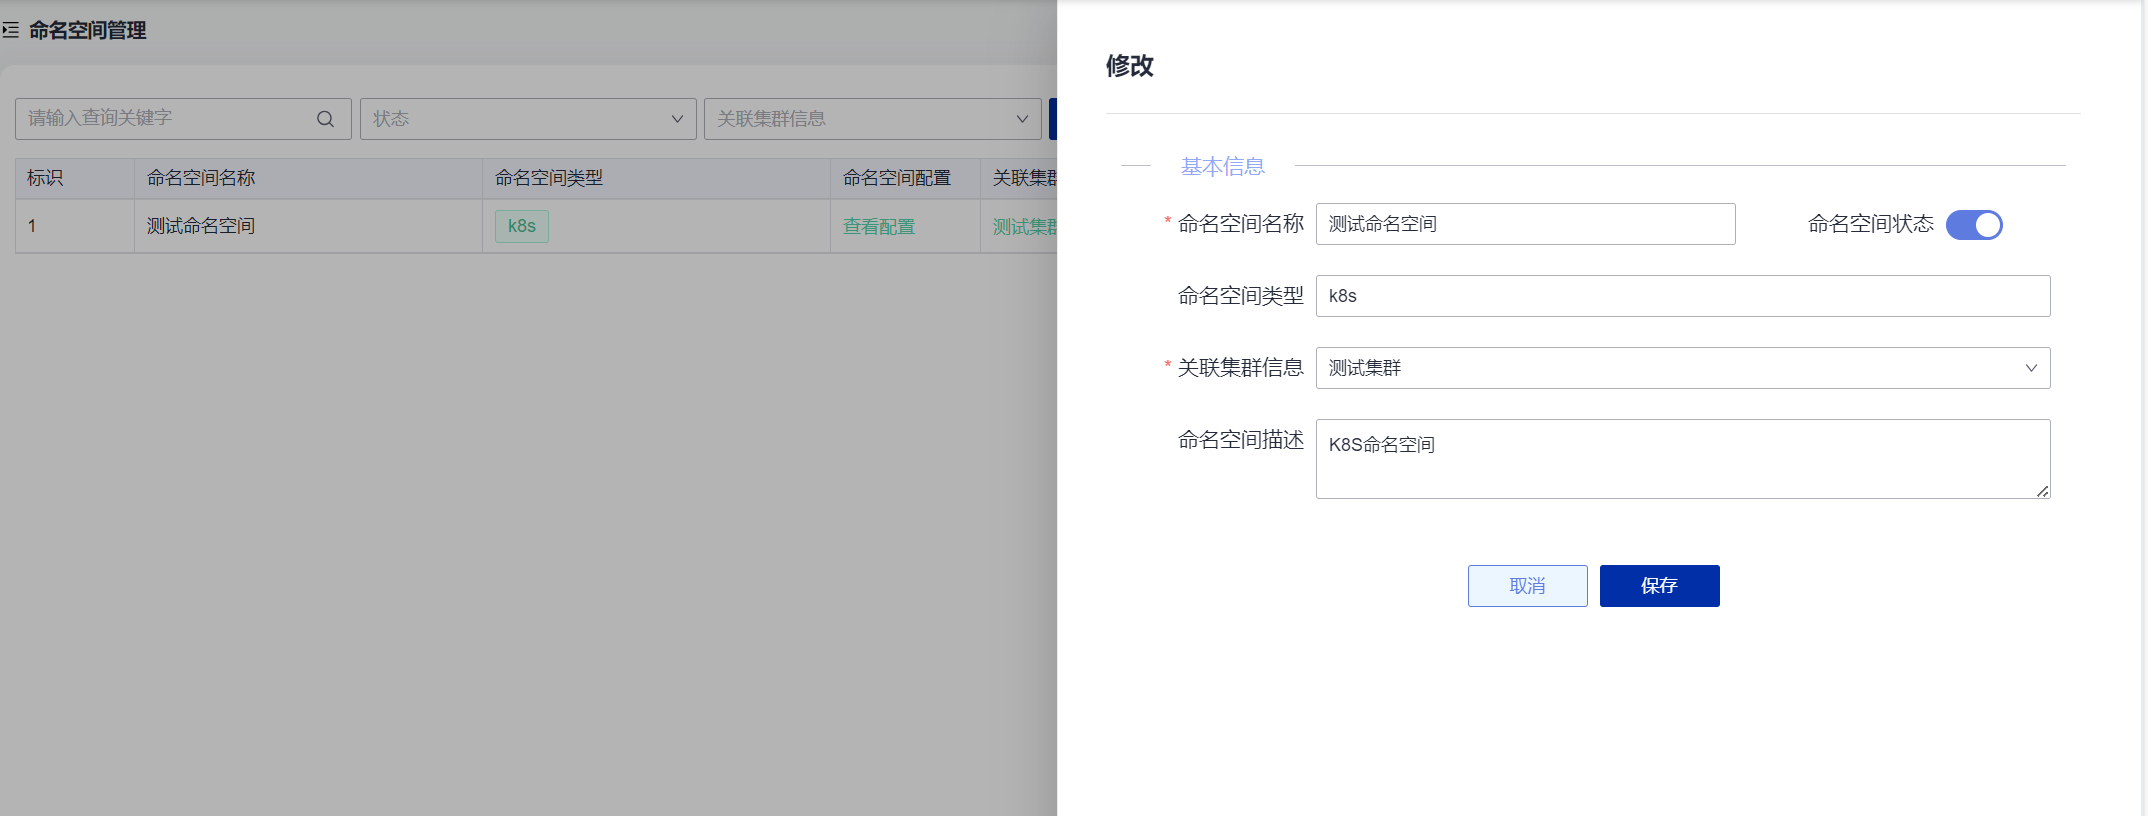Click the k8s tag in table
The image size is (2148, 816).
[x=522, y=226]
